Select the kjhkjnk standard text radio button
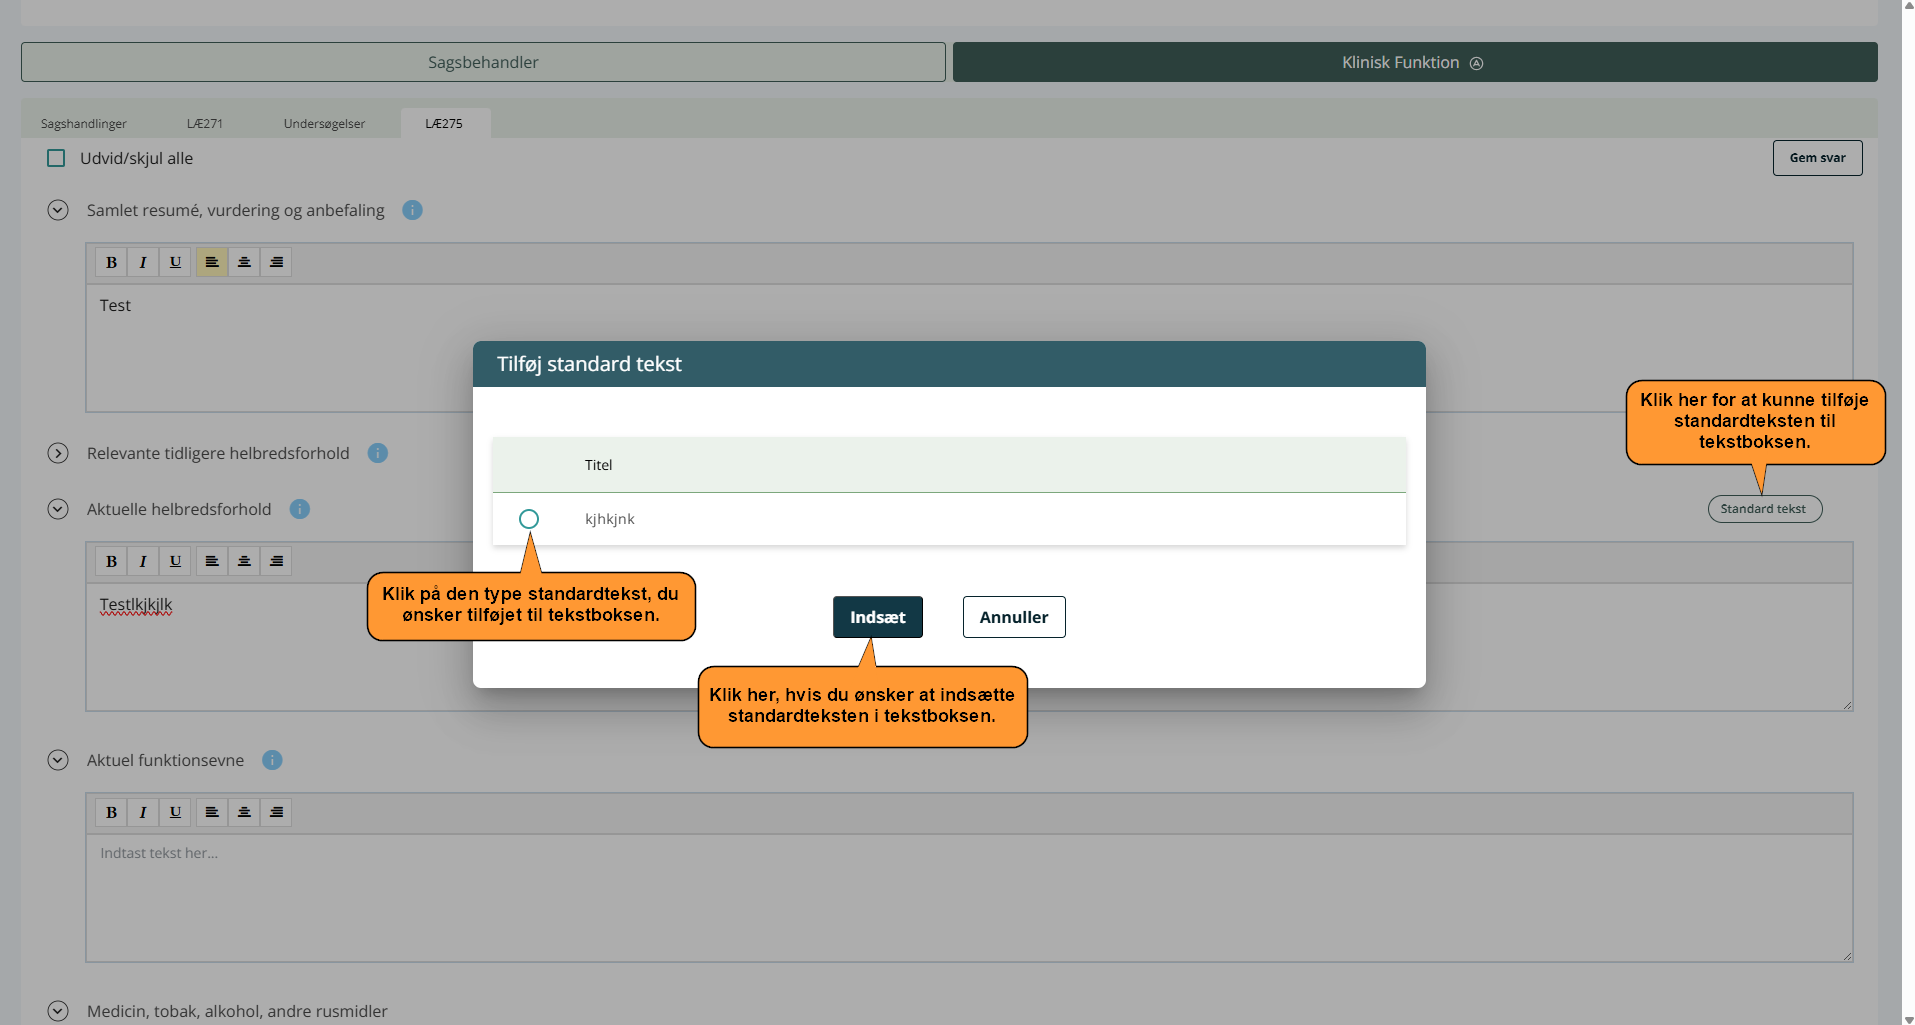Image resolution: width=1915 pixels, height=1025 pixels. (x=529, y=519)
